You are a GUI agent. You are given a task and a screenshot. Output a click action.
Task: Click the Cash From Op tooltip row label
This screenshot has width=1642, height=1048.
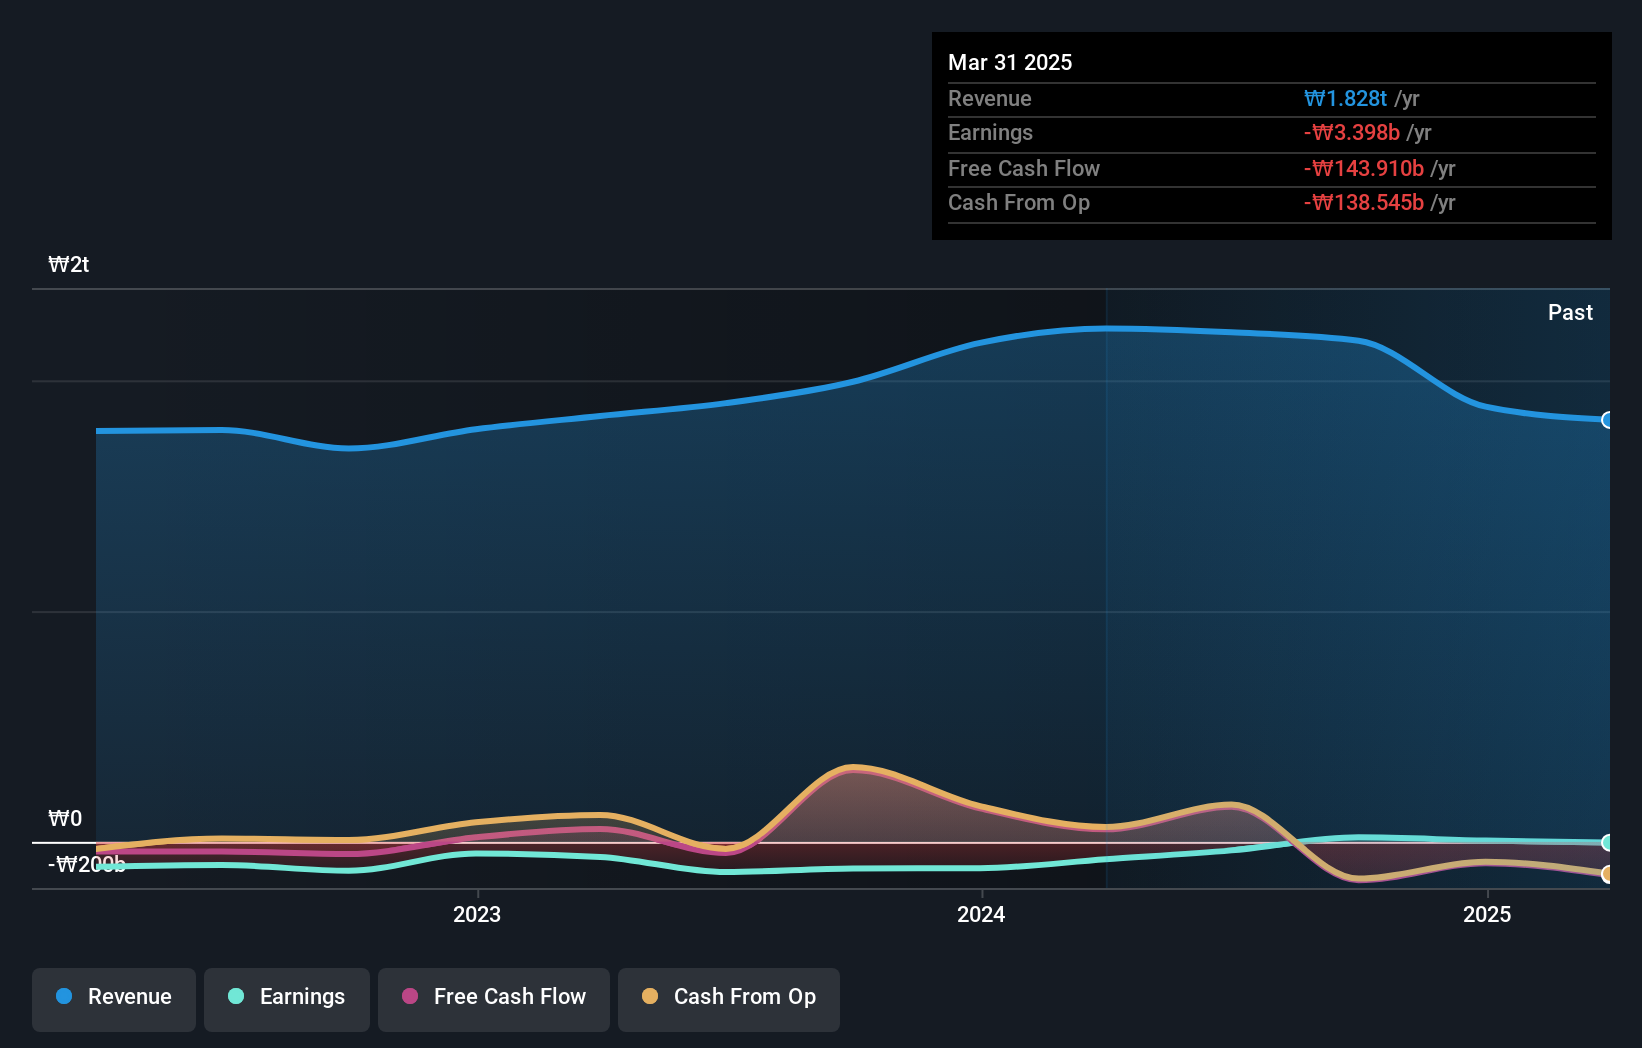[1019, 202]
